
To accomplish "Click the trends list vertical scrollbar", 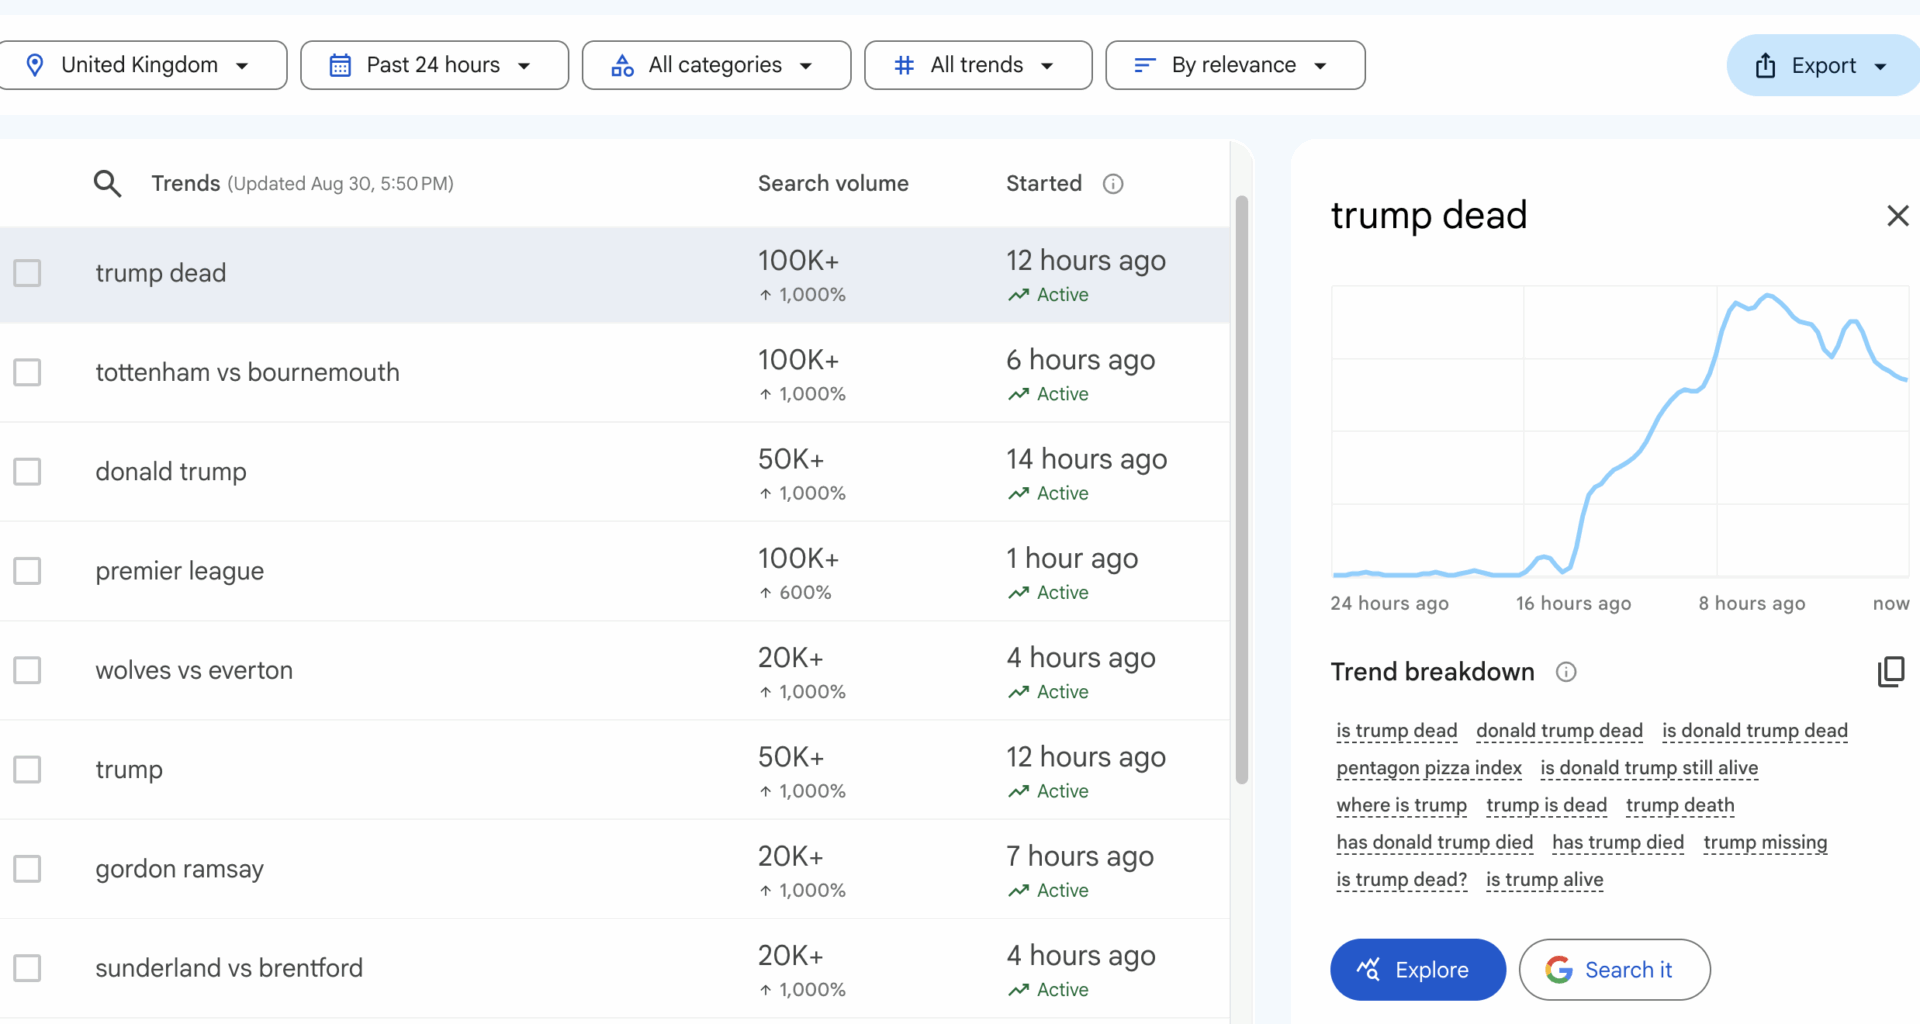I will (x=1242, y=490).
